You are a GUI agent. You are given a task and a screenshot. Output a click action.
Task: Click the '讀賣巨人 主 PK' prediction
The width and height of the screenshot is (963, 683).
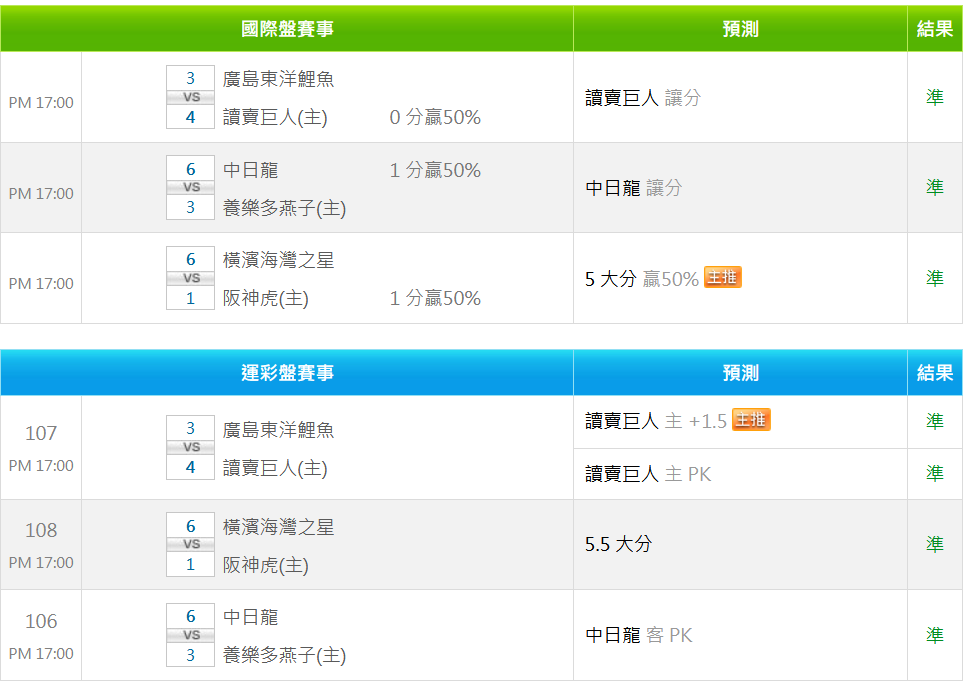tap(648, 474)
